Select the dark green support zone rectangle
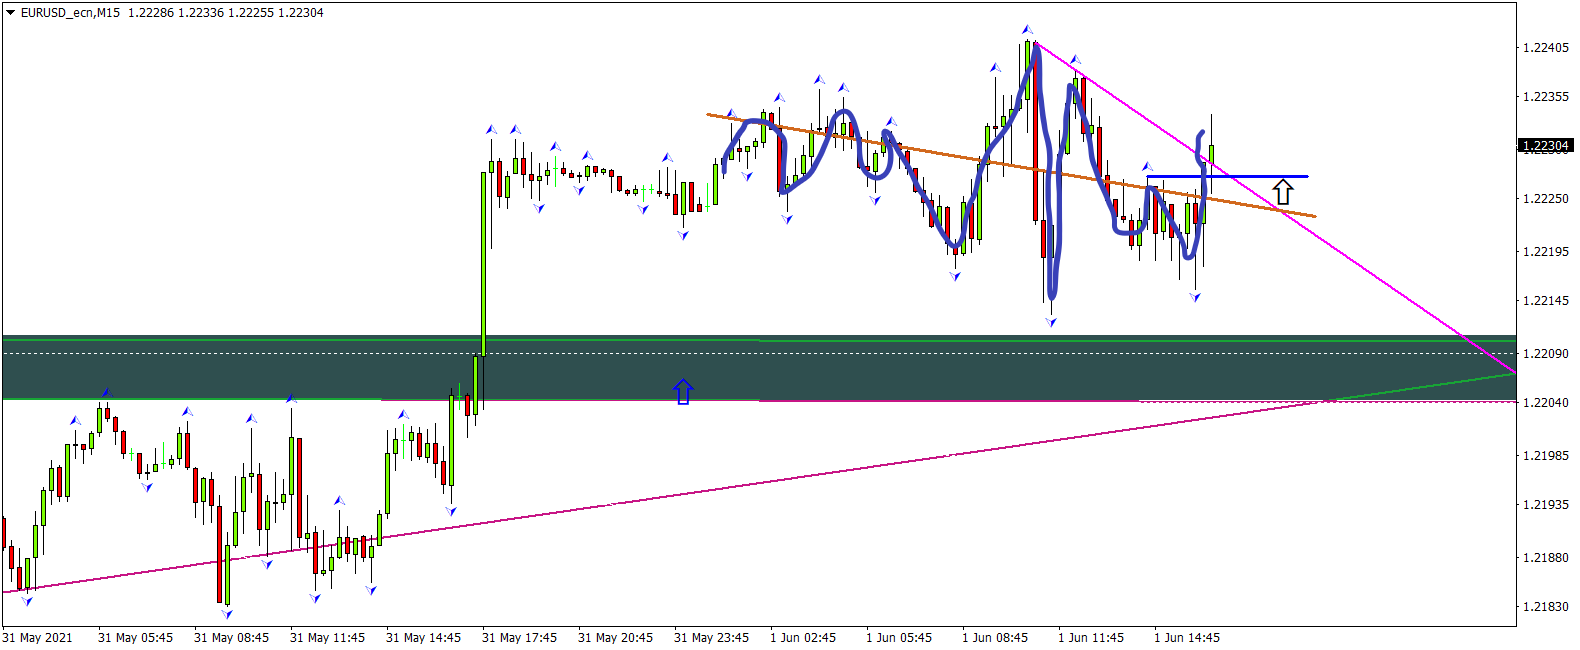 tap(759, 367)
